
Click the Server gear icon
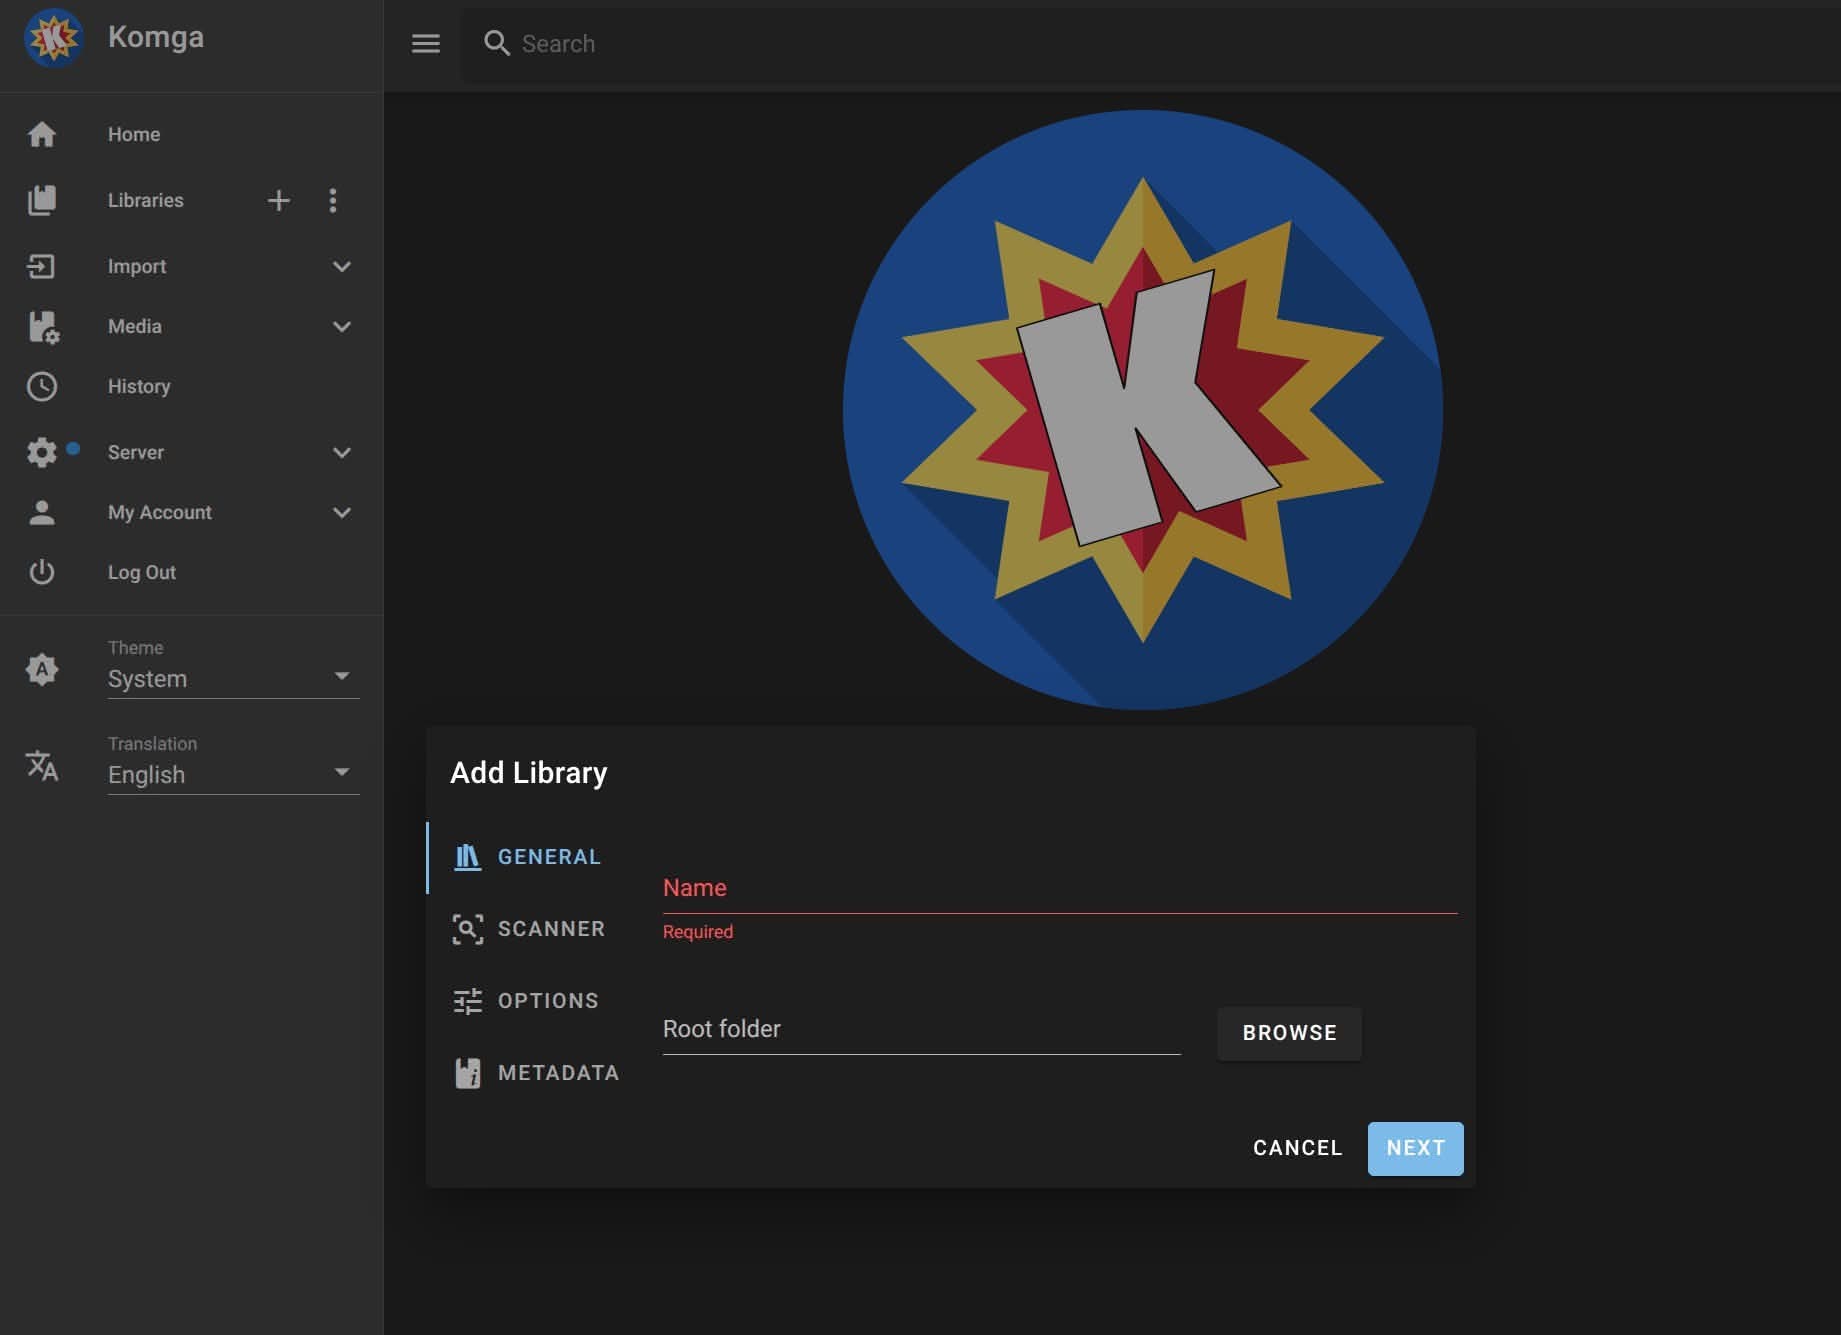tap(42, 453)
